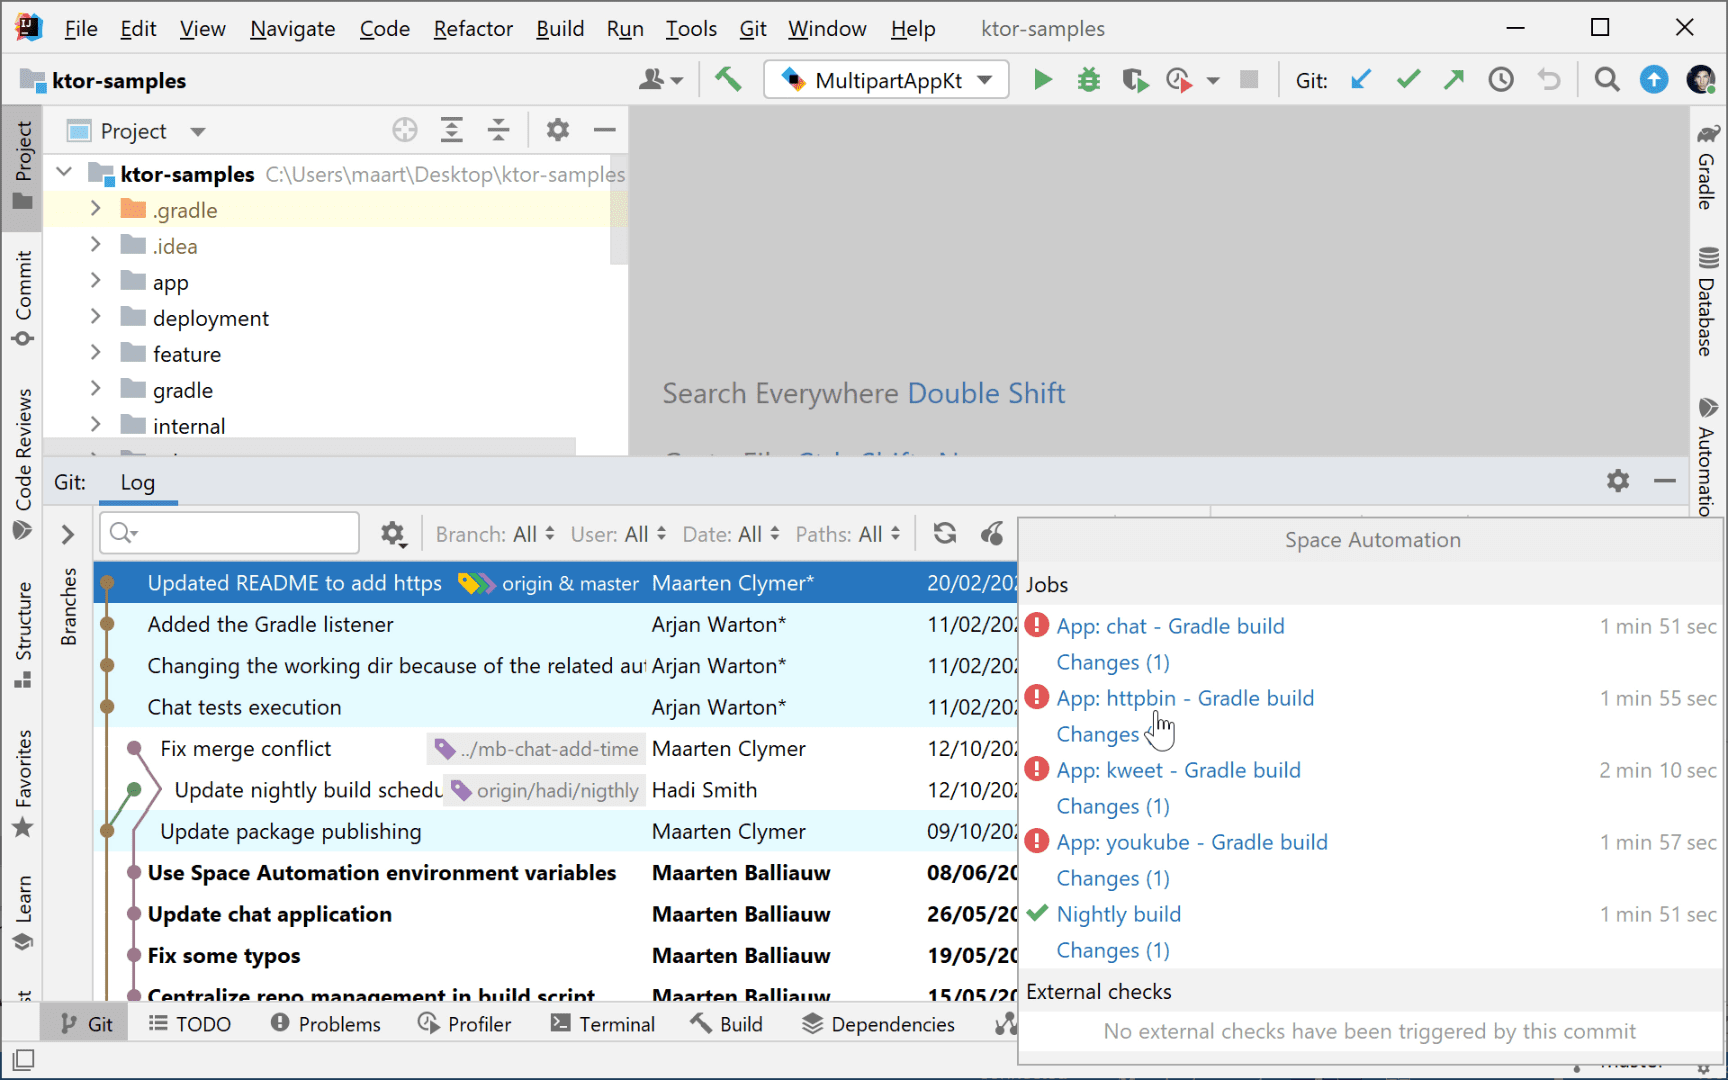The height and width of the screenshot is (1080, 1728).
Task: Click Collapse All in Project panel
Action: click(498, 130)
